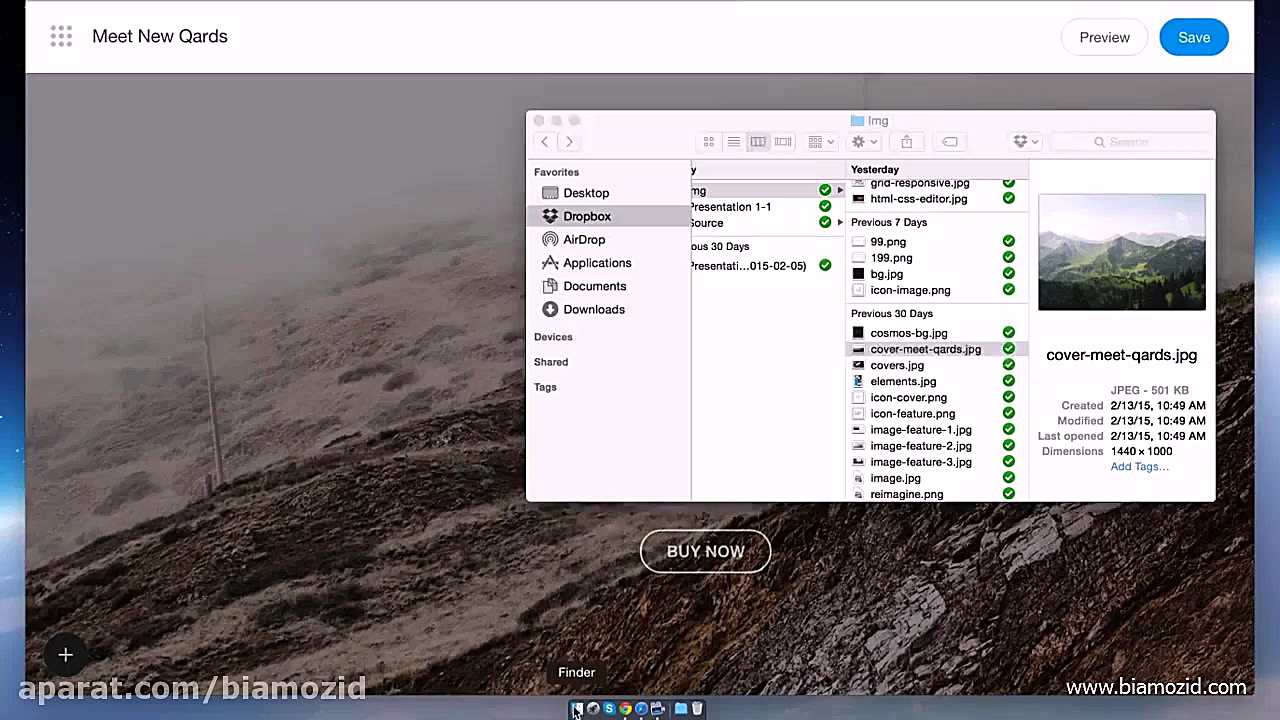This screenshot has width=1280, height=720.
Task: Select image-feature-3.jpg file
Action: click(921, 462)
